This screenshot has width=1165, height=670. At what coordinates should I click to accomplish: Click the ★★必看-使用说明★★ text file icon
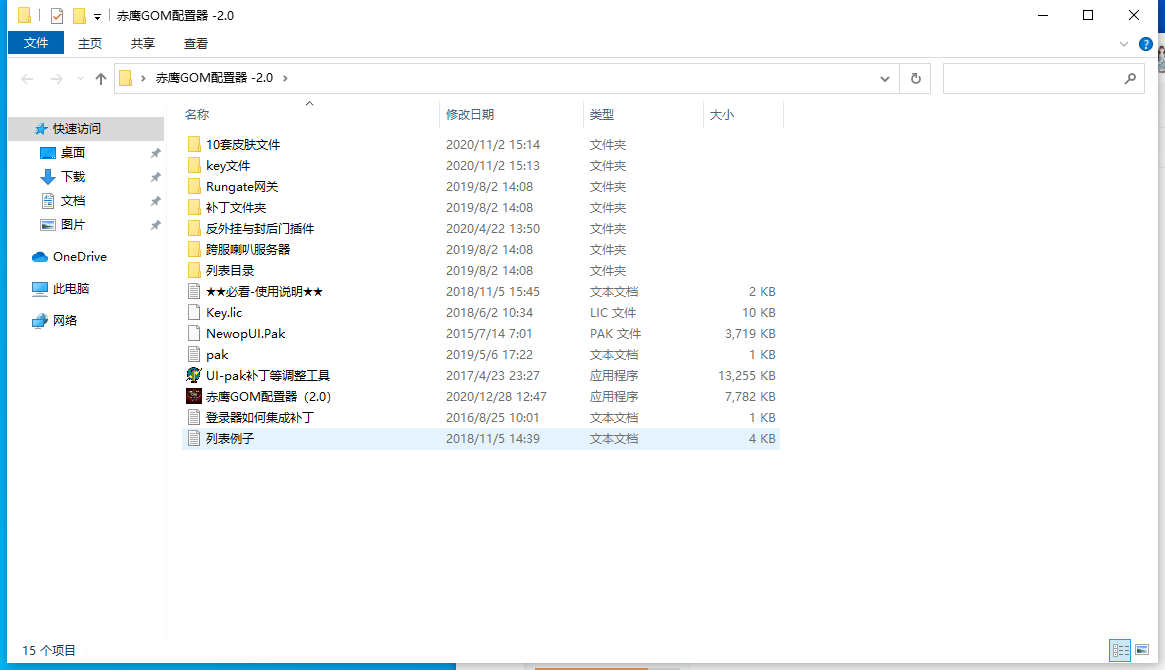[x=194, y=291]
